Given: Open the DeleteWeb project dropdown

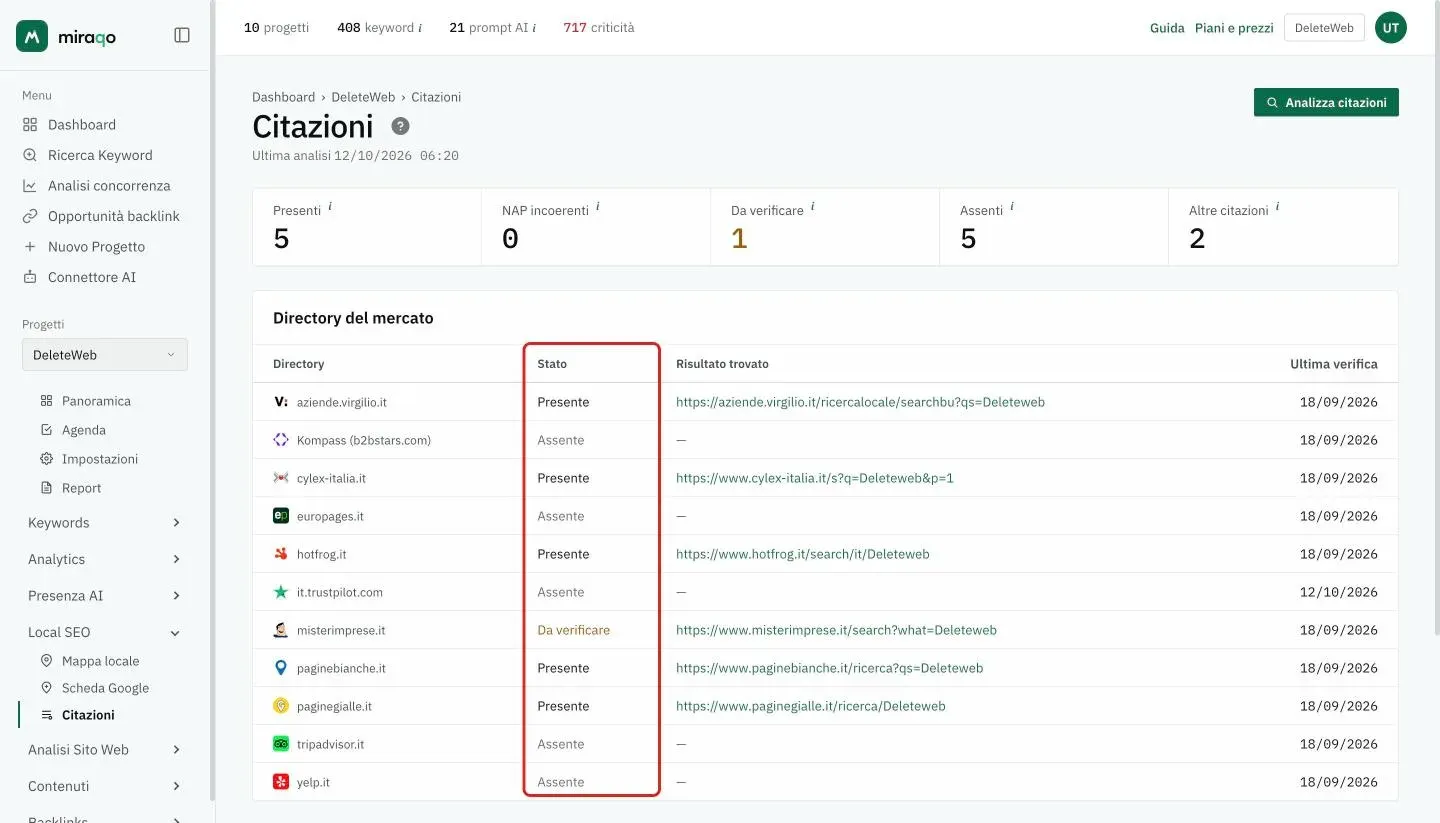Looking at the screenshot, I should [105, 355].
